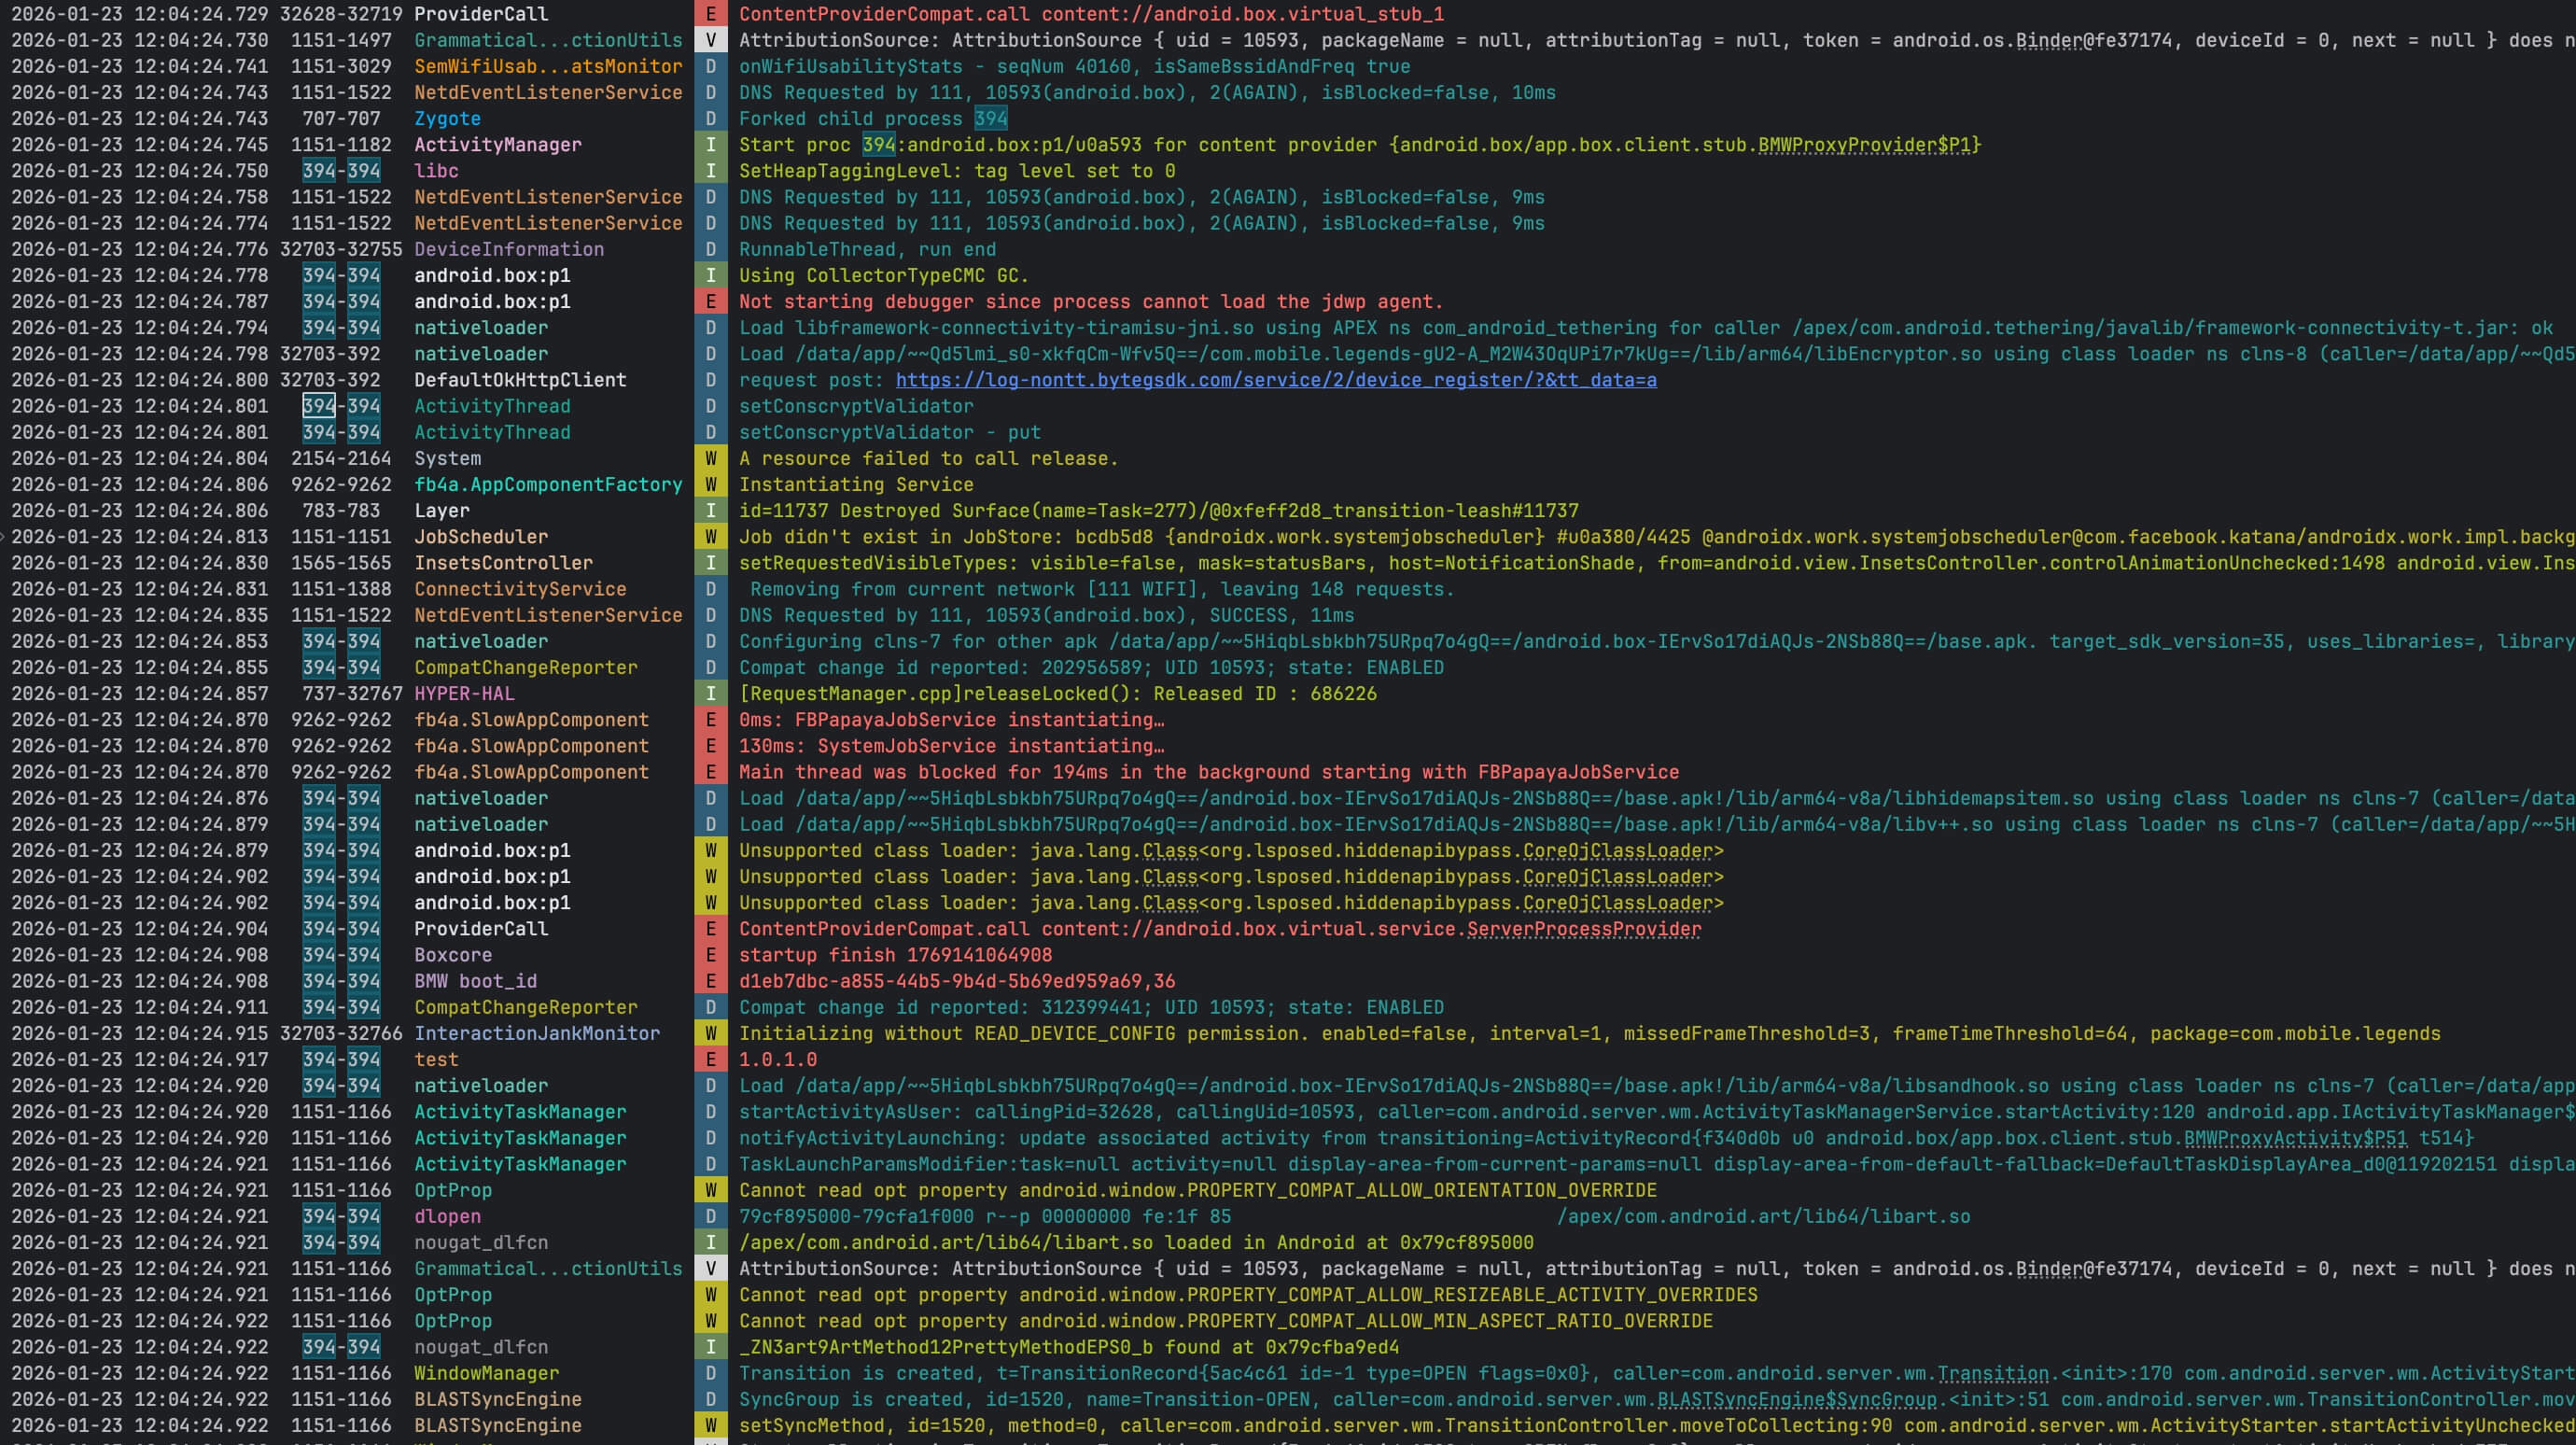Select the highlighted 394 match in forked-process line

click(990, 118)
